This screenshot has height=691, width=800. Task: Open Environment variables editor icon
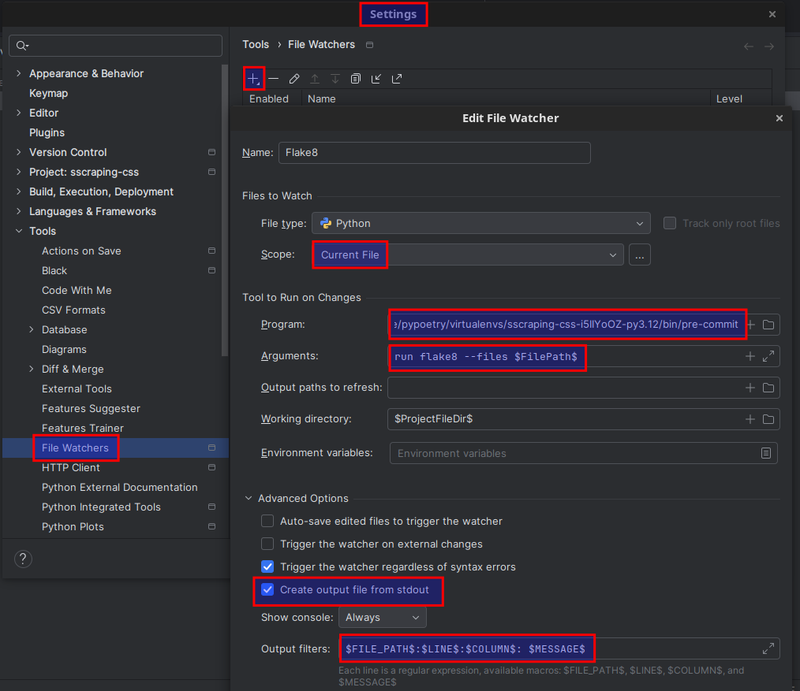[x=766, y=453]
